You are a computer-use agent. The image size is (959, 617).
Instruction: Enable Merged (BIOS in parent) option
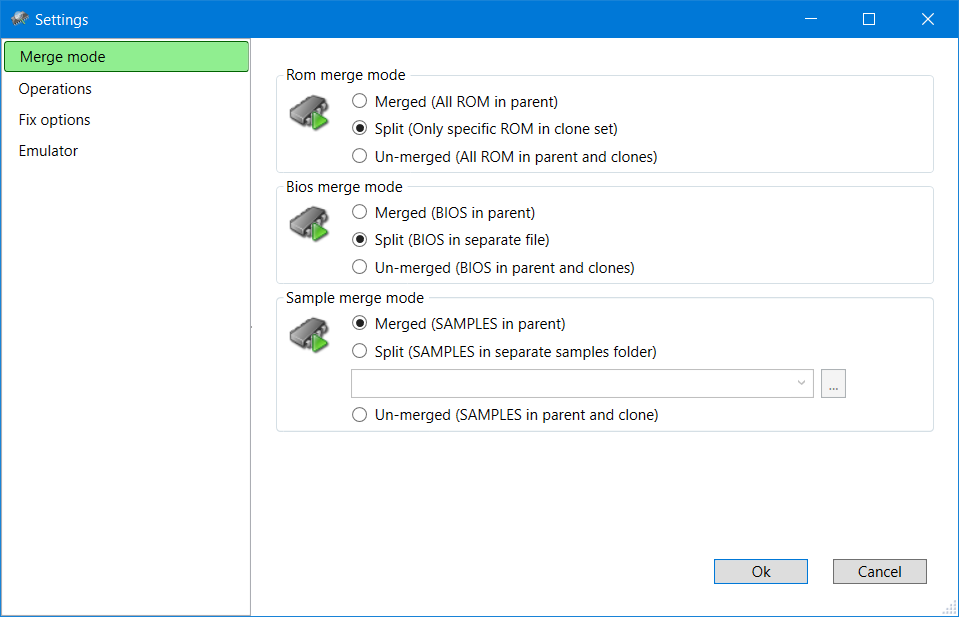click(360, 212)
